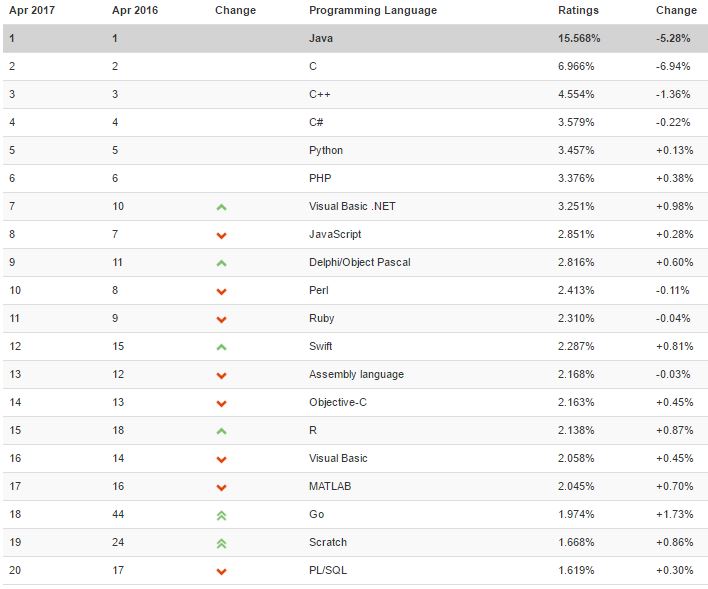Screen dimensions: 708x589
Task: Click the Objective-C language name
Action: coord(337,402)
